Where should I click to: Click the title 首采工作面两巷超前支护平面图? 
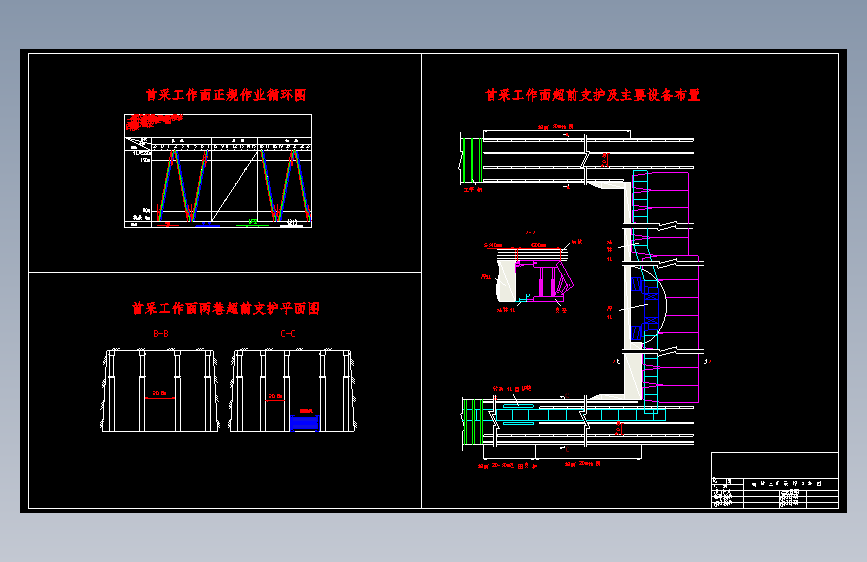tap(226, 308)
